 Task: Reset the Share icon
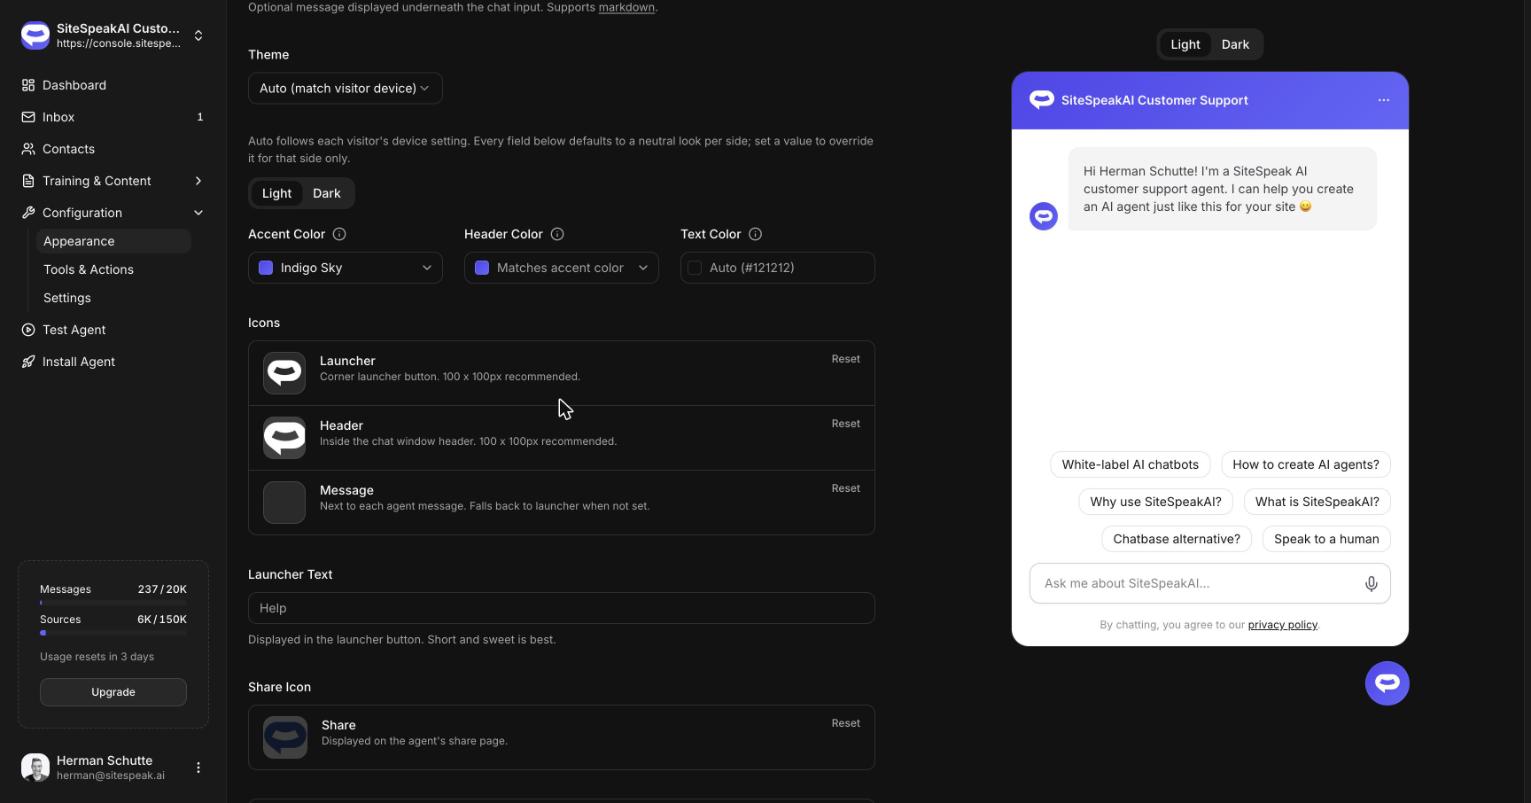click(x=845, y=723)
